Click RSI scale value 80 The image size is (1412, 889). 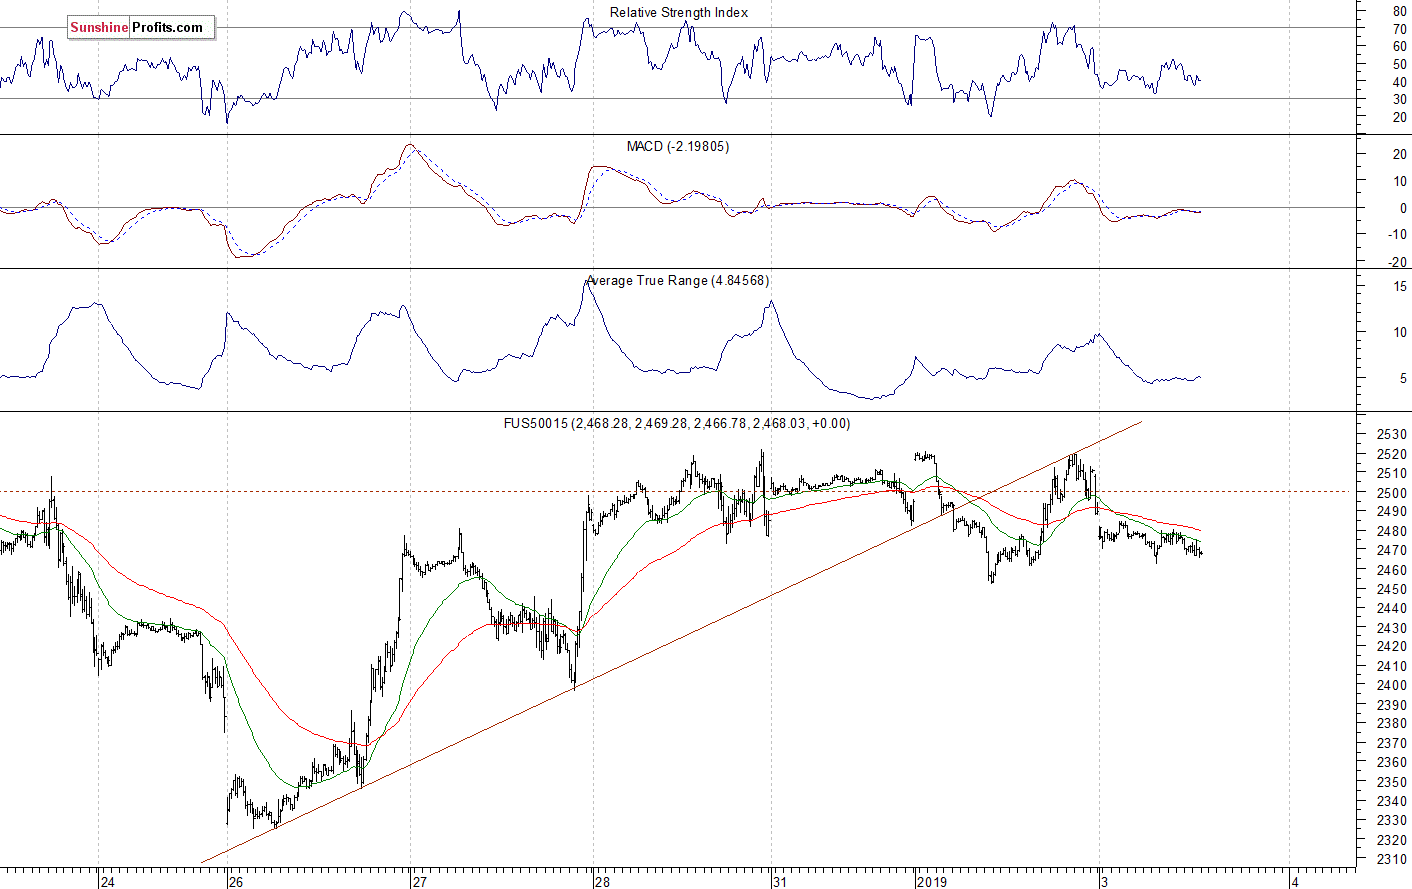1400,12
